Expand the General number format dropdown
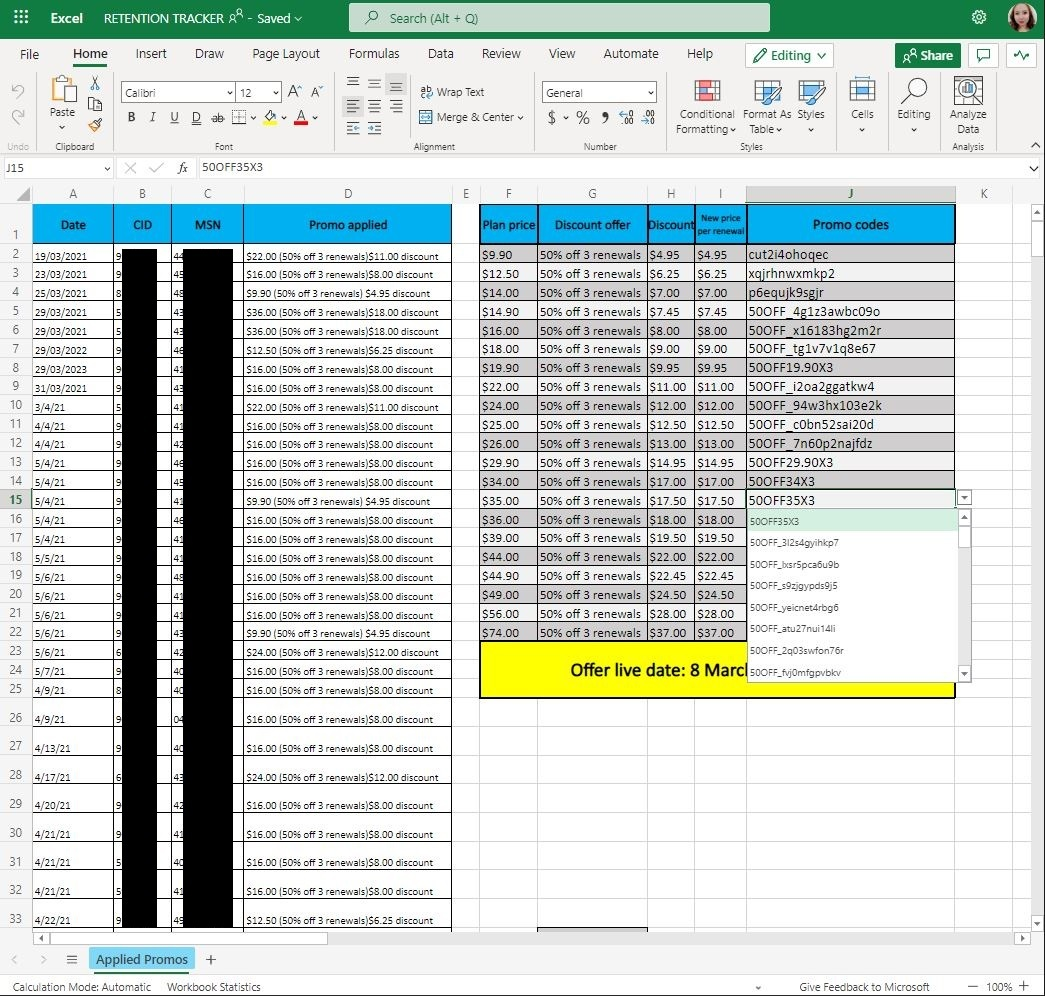This screenshot has height=996, width=1045. (650, 93)
